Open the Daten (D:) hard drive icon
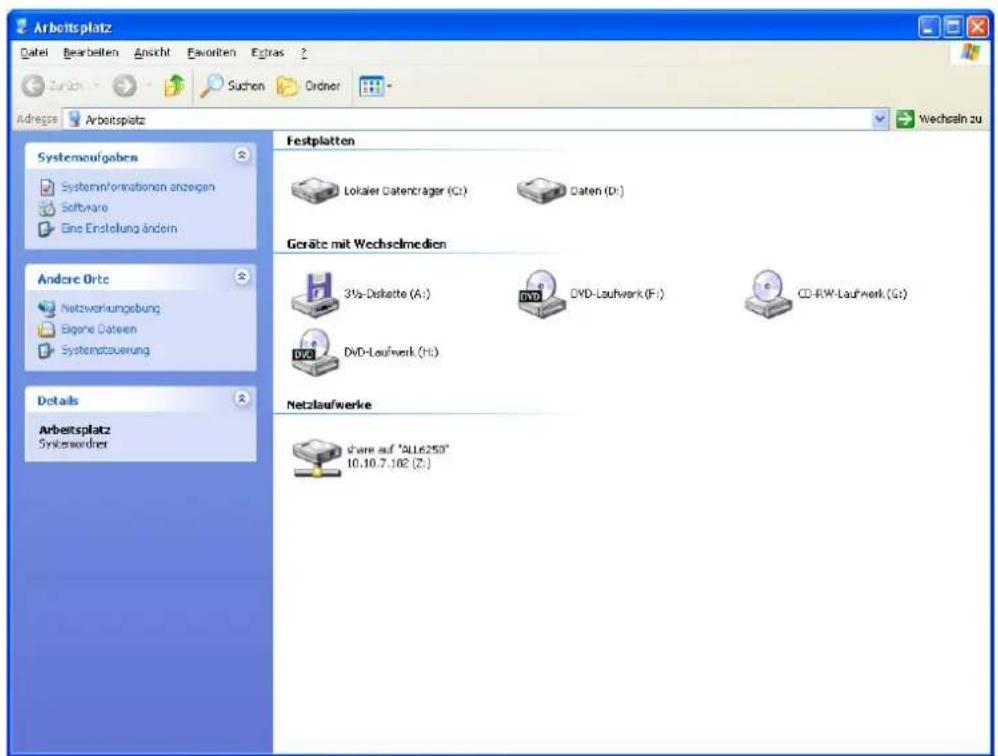 541,190
